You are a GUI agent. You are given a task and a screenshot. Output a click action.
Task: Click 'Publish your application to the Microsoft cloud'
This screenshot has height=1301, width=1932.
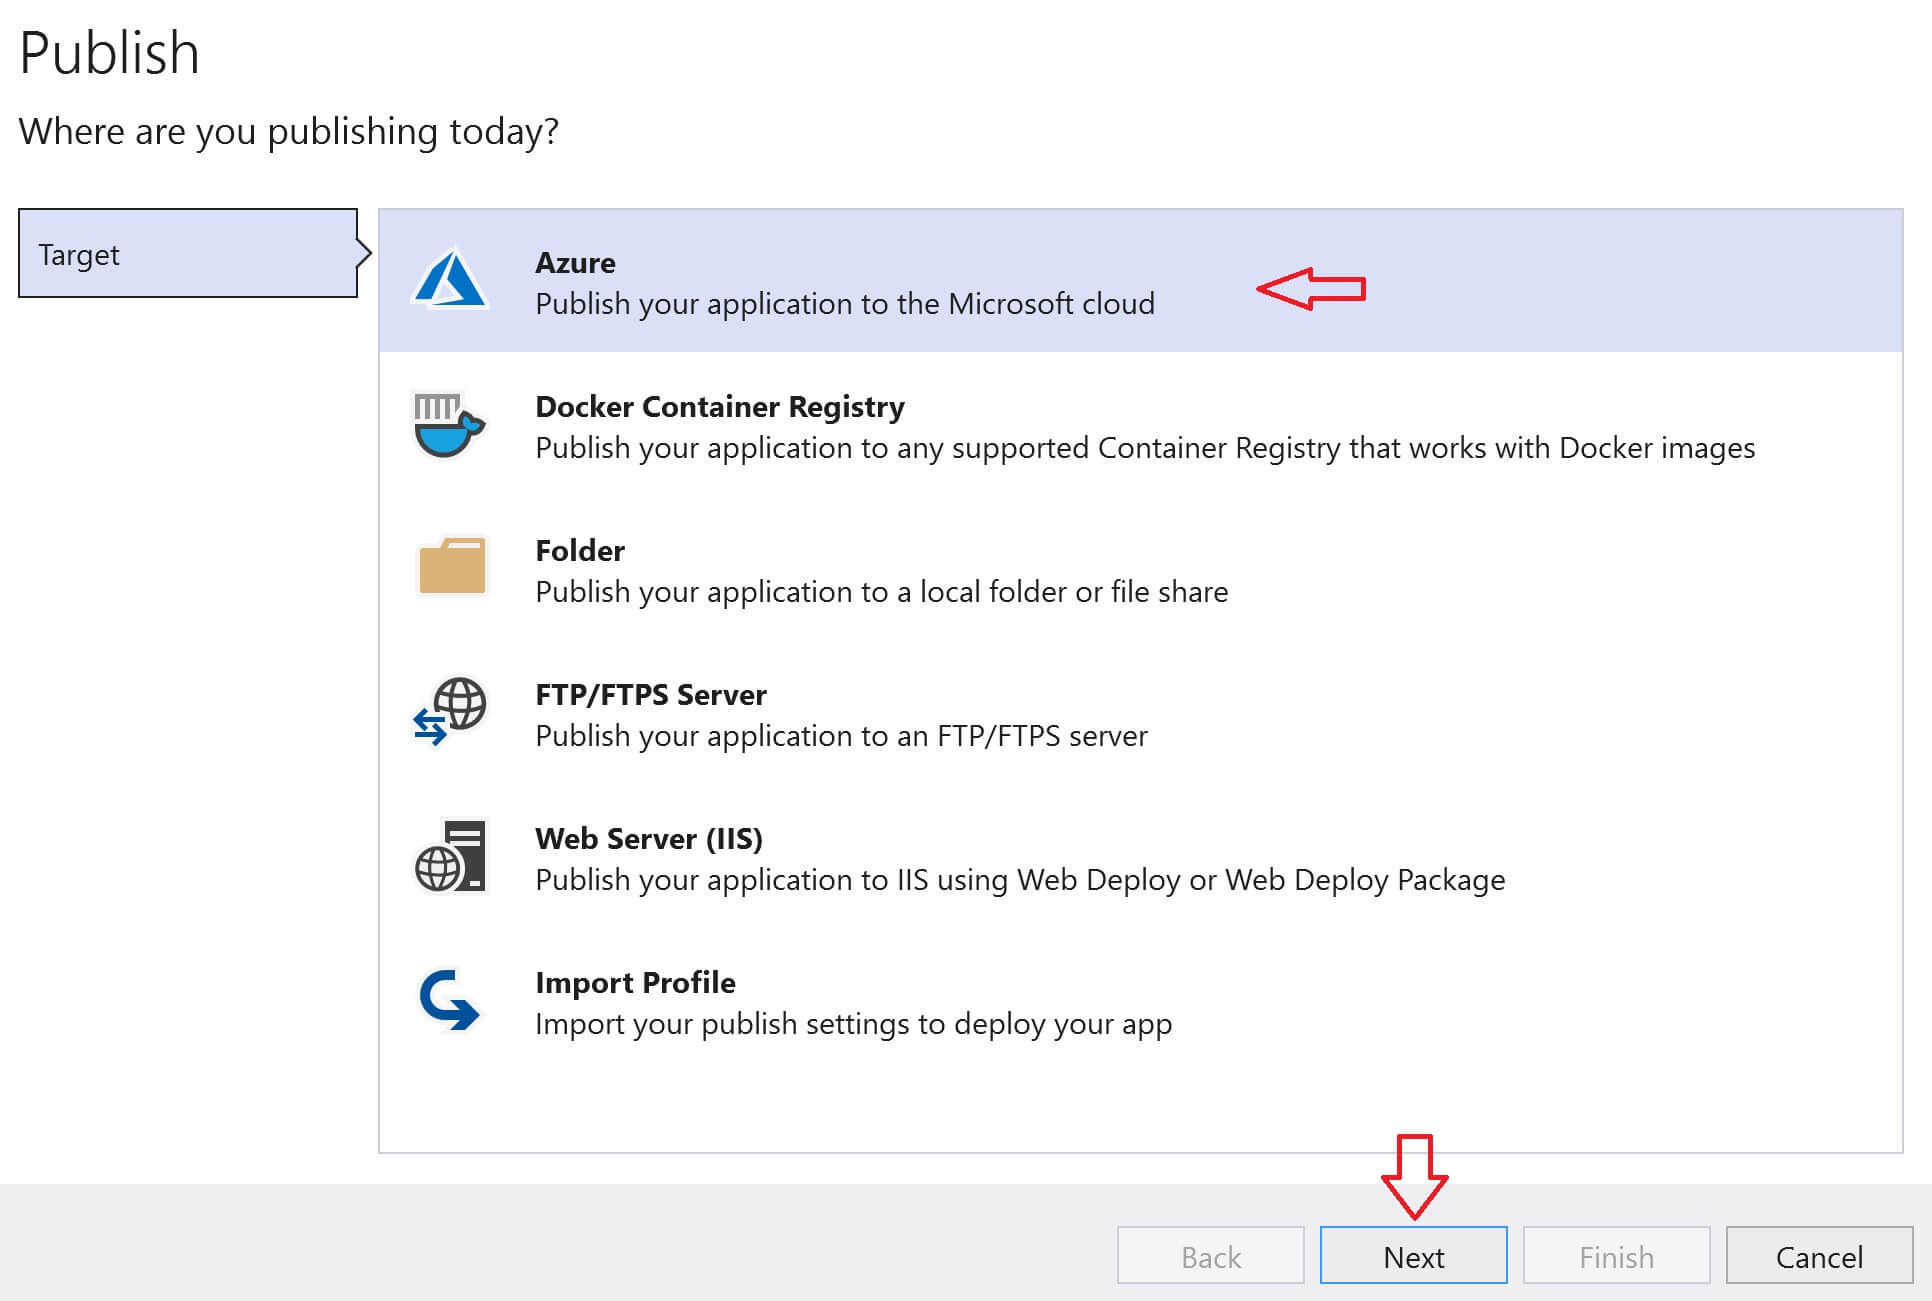(845, 304)
